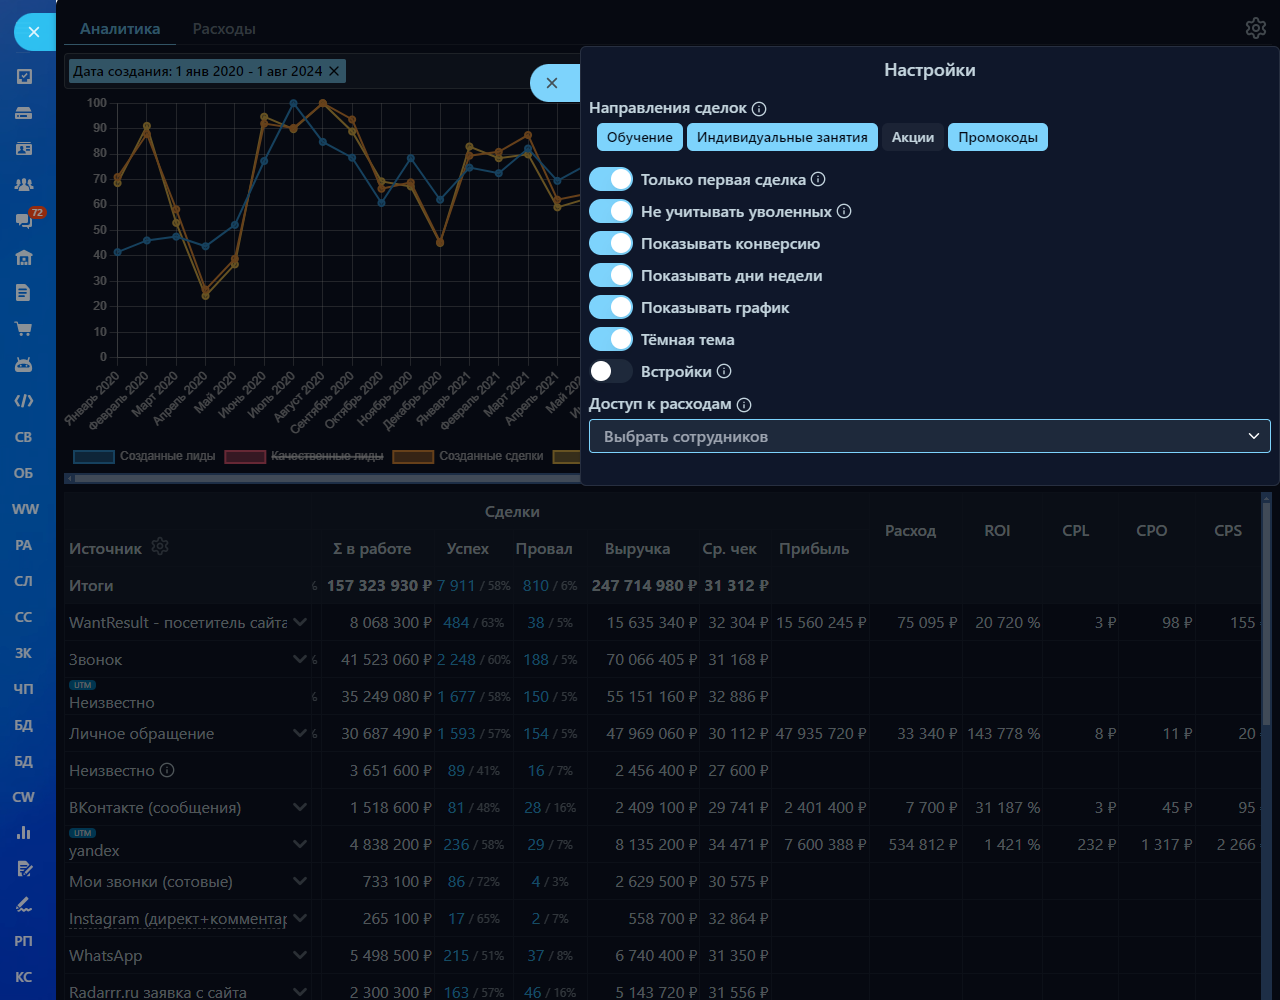Click info icon beside Направления сделок
Viewport: 1280px width, 1000px height.
pos(759,108)
